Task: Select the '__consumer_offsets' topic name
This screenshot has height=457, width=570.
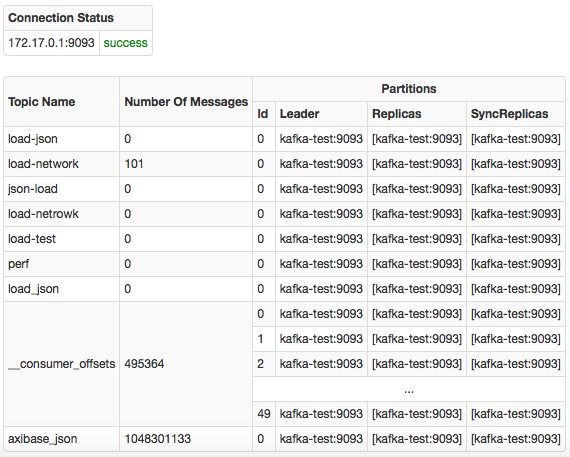Action: 61,364
